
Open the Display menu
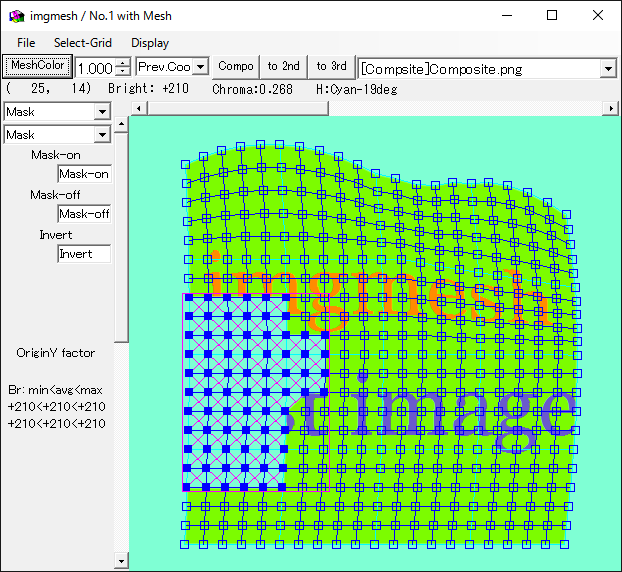[x=150, y=43]
